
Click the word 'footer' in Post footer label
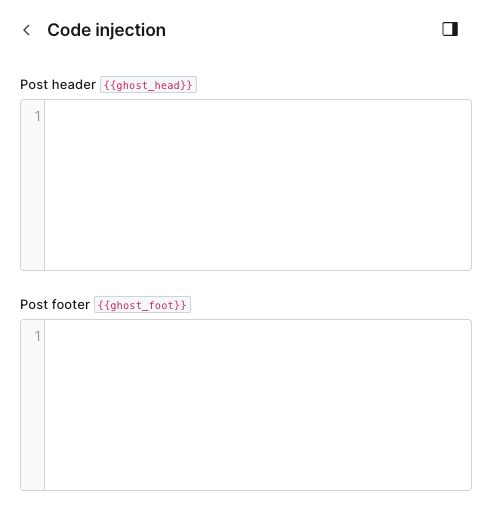[x=71, y=305]
